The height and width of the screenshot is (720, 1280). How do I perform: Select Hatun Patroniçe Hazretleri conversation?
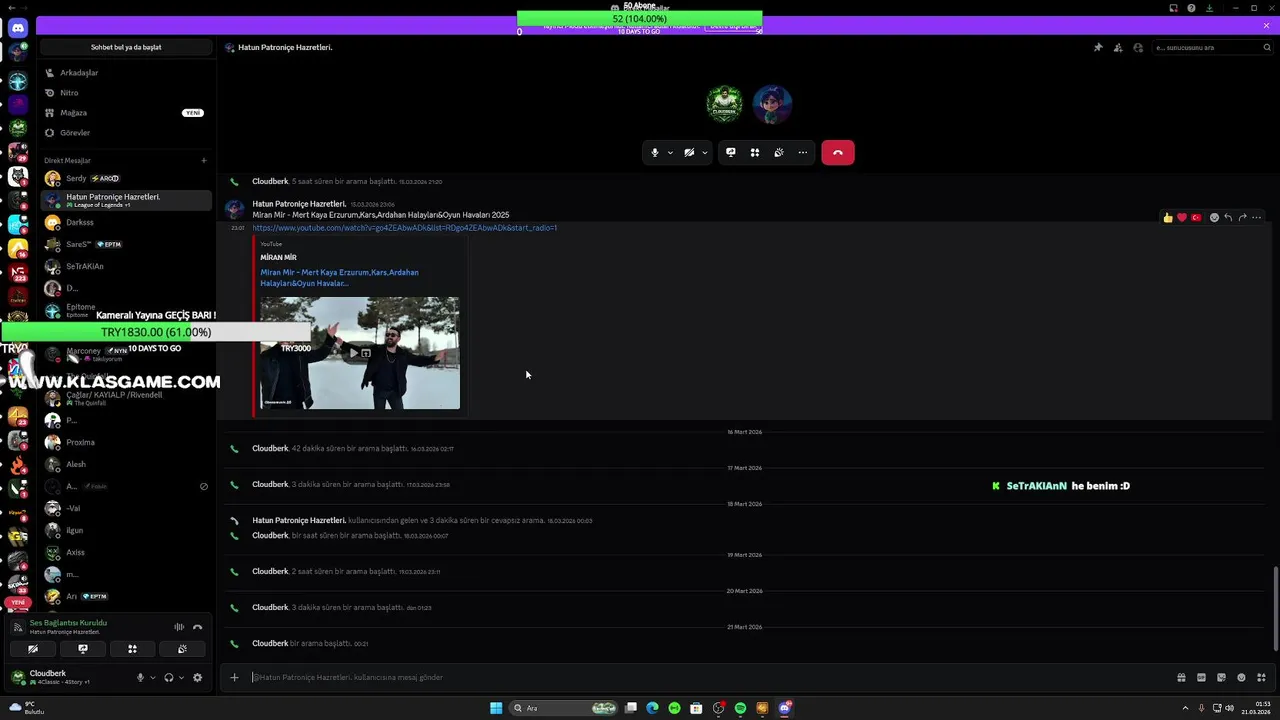[125, 200]
